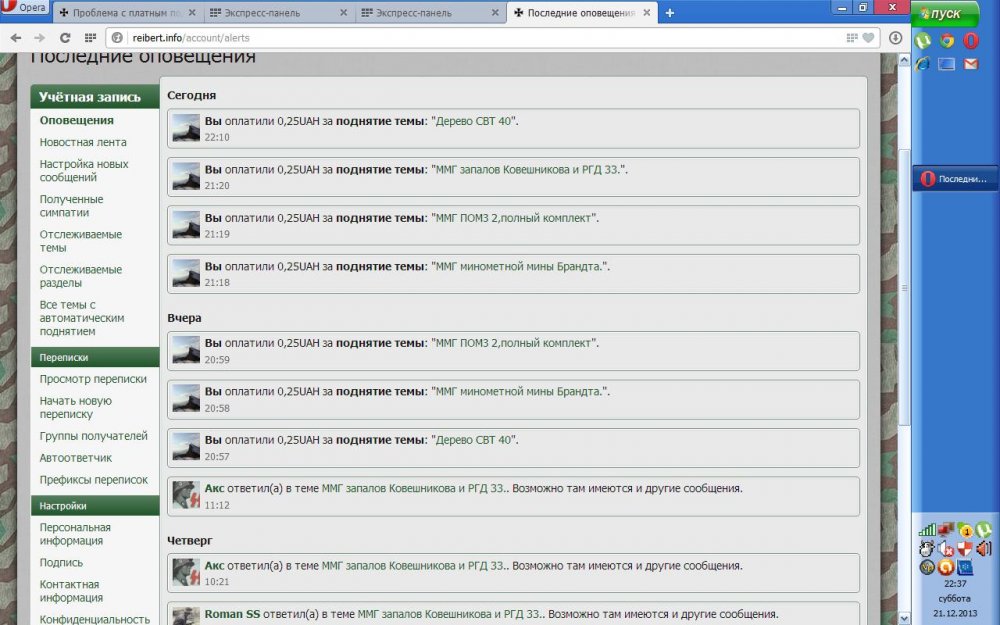Open 'ММГ запалов Ковешникова' topic from 21:20 alert

[x=527, y=170]
